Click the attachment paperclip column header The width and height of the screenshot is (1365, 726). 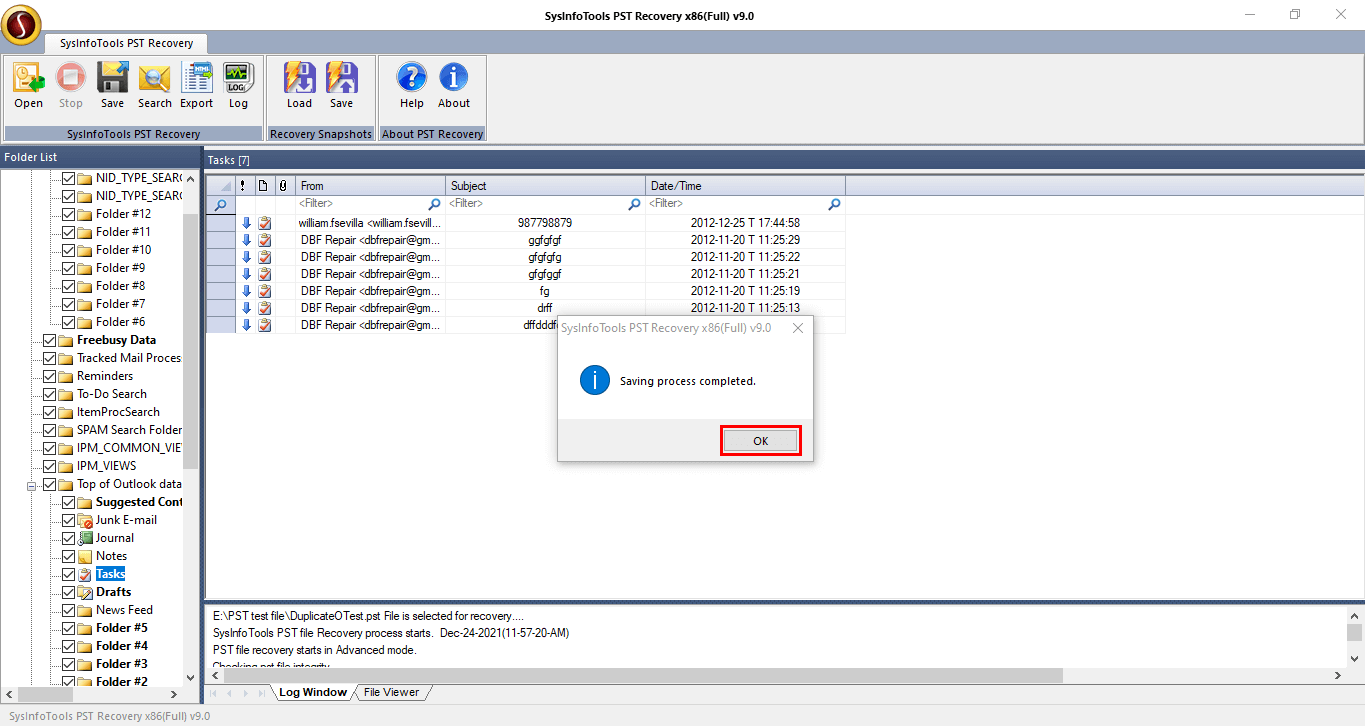[x=284, y=186]
